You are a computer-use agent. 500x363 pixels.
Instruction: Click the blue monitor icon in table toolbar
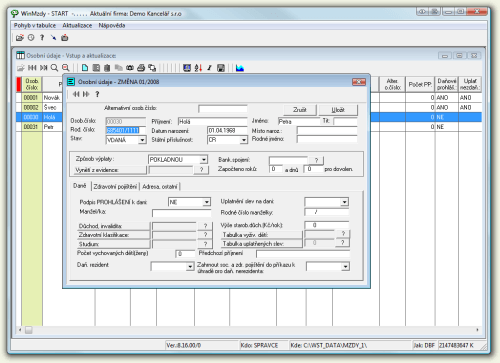coord(187,68)
